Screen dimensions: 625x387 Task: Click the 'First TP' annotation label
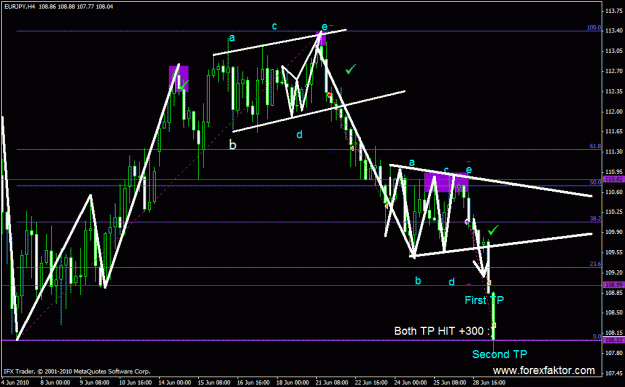pyautogui.click(x=484, y=300)
